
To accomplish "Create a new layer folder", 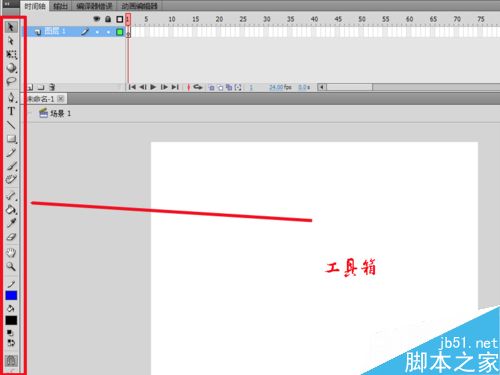I will 41,87.
